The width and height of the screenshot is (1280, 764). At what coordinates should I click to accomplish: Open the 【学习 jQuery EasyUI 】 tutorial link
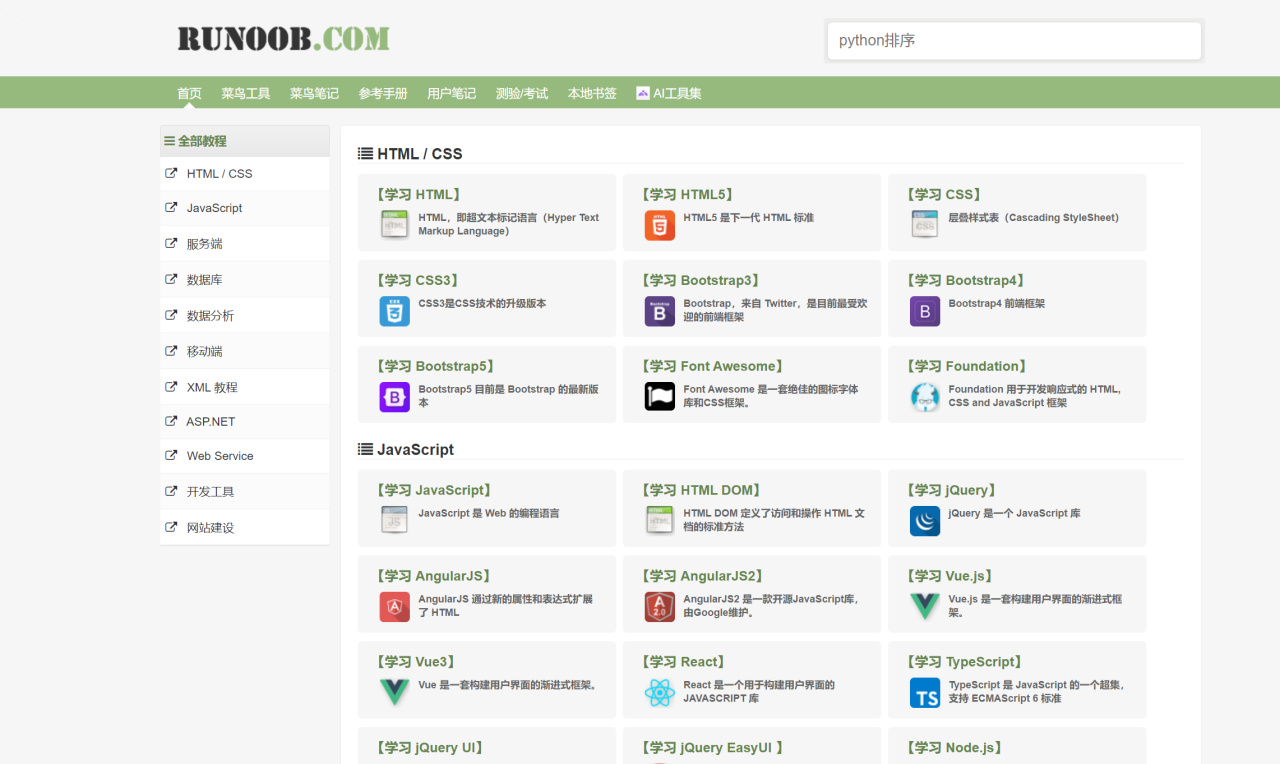[x=713, y=749]
